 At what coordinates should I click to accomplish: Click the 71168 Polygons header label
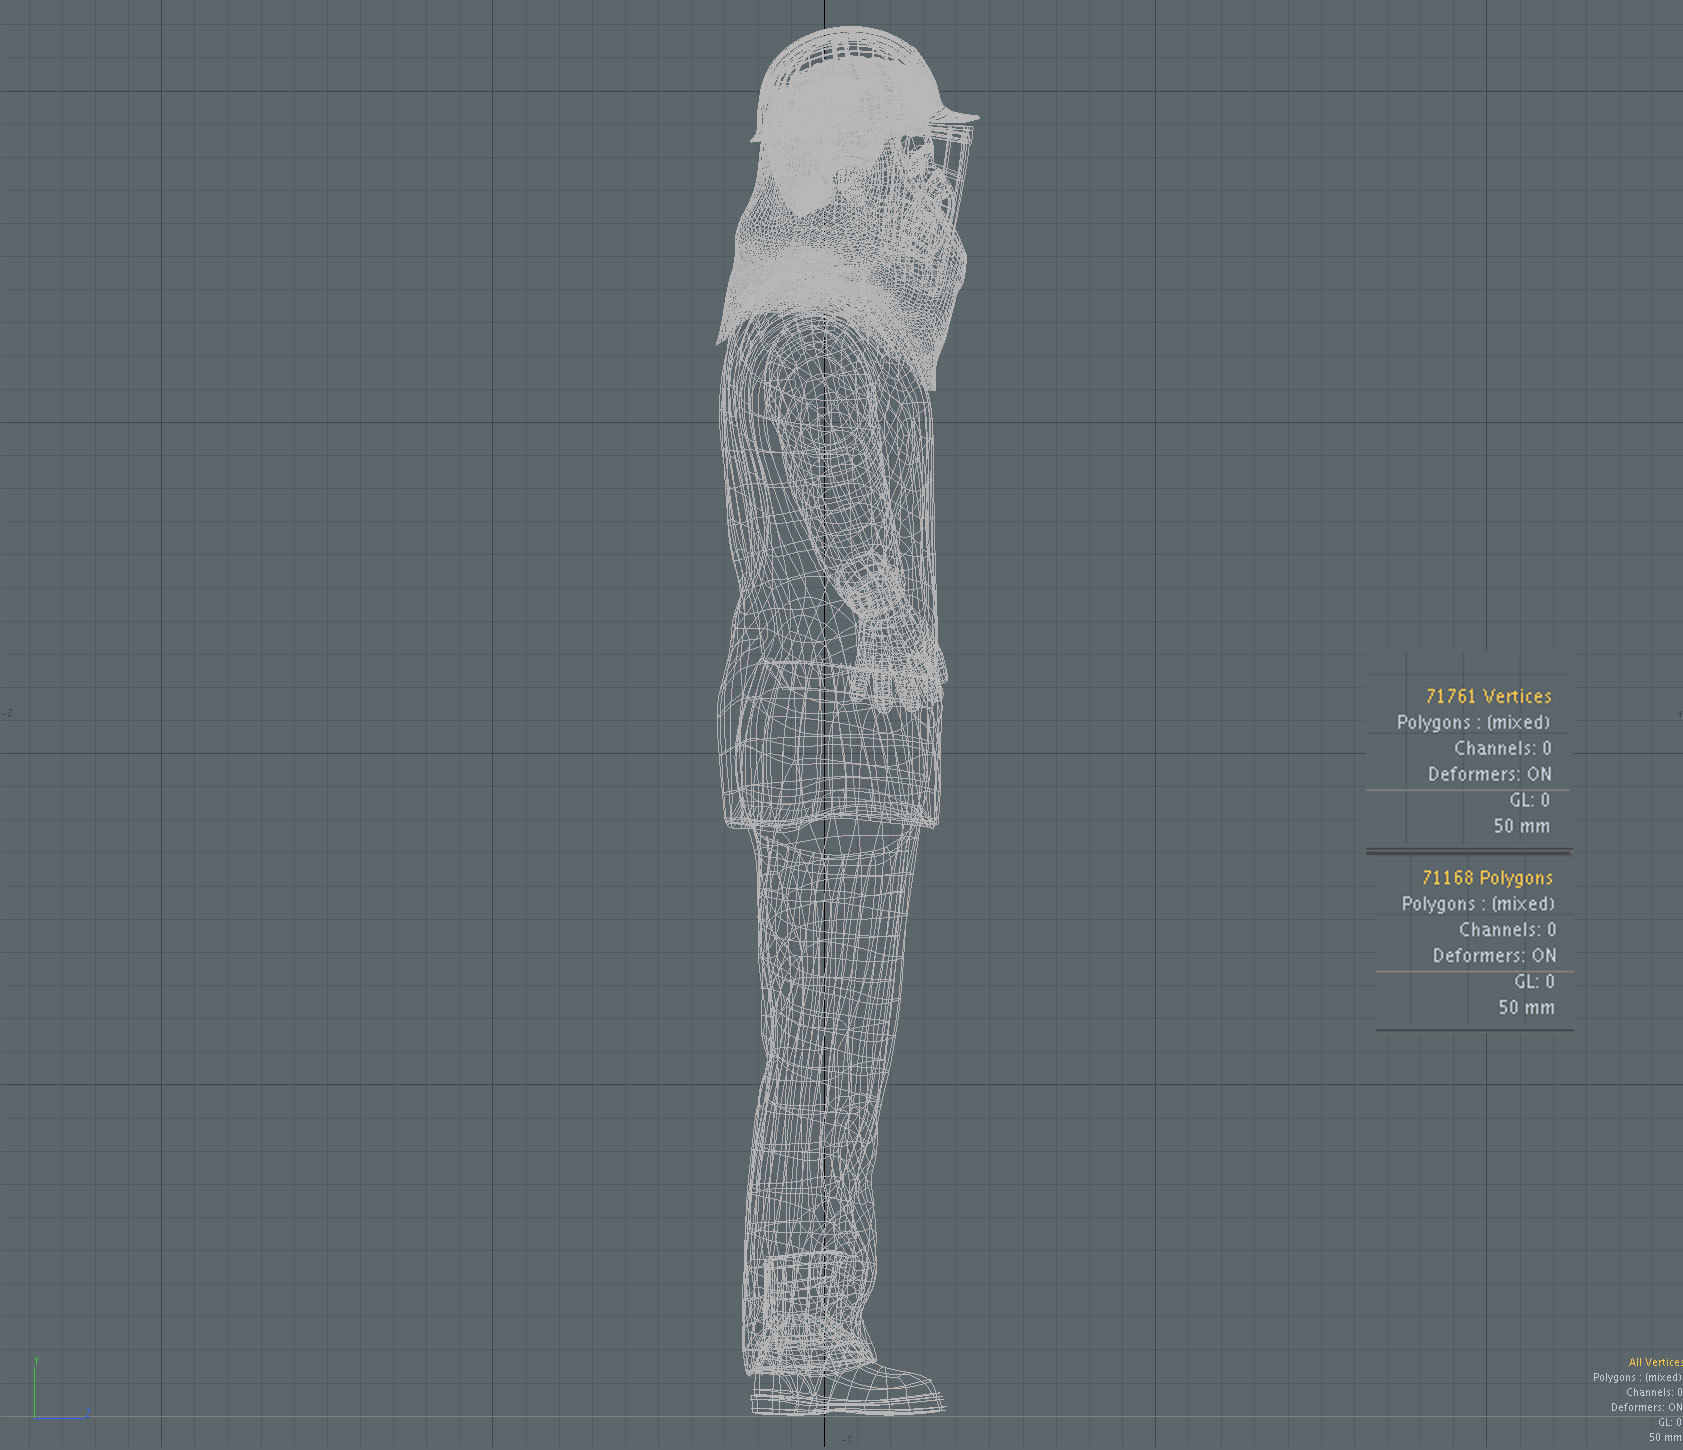pyautogui.click(x=1486, y=877)
